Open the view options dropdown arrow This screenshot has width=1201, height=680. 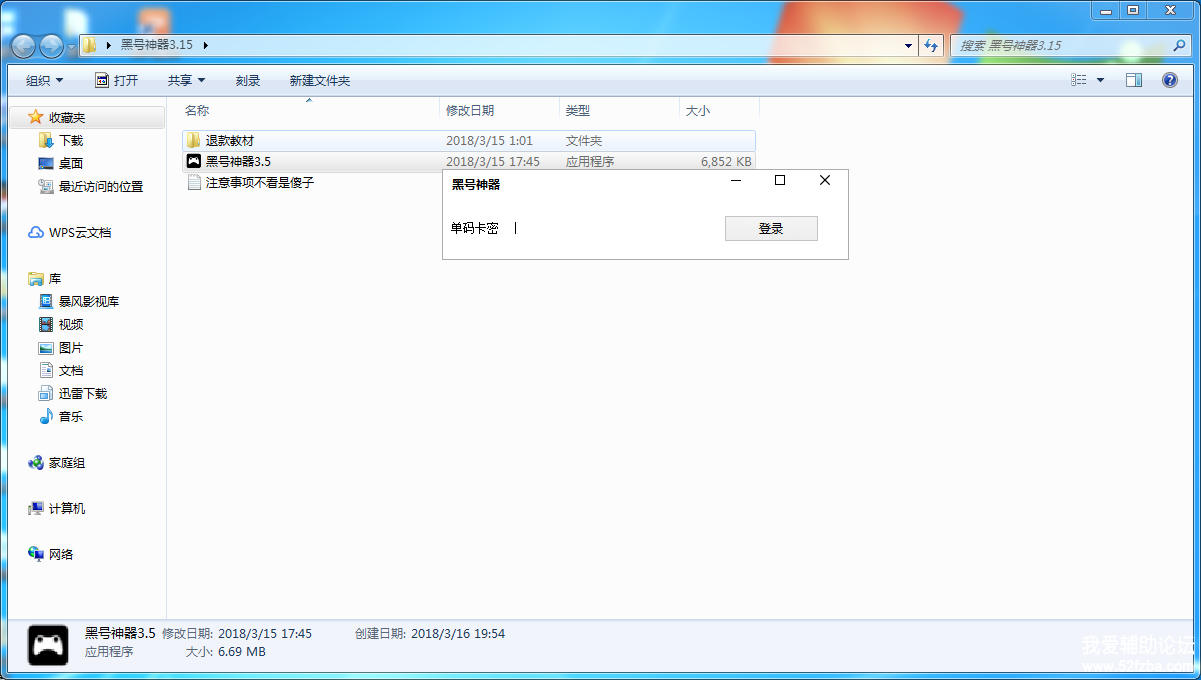click(1101, 80)
